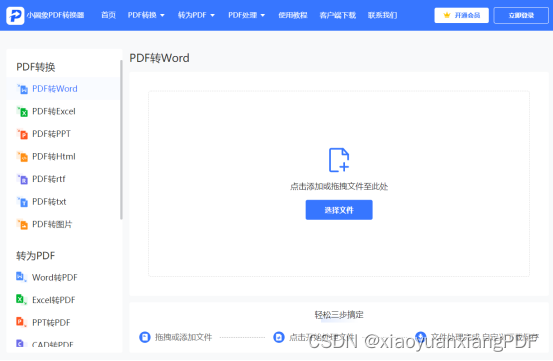The height and width of the screenshot is (361, 553).
Task: Click the PDF转Word file icon in sidebar
Action: [23, 89]
